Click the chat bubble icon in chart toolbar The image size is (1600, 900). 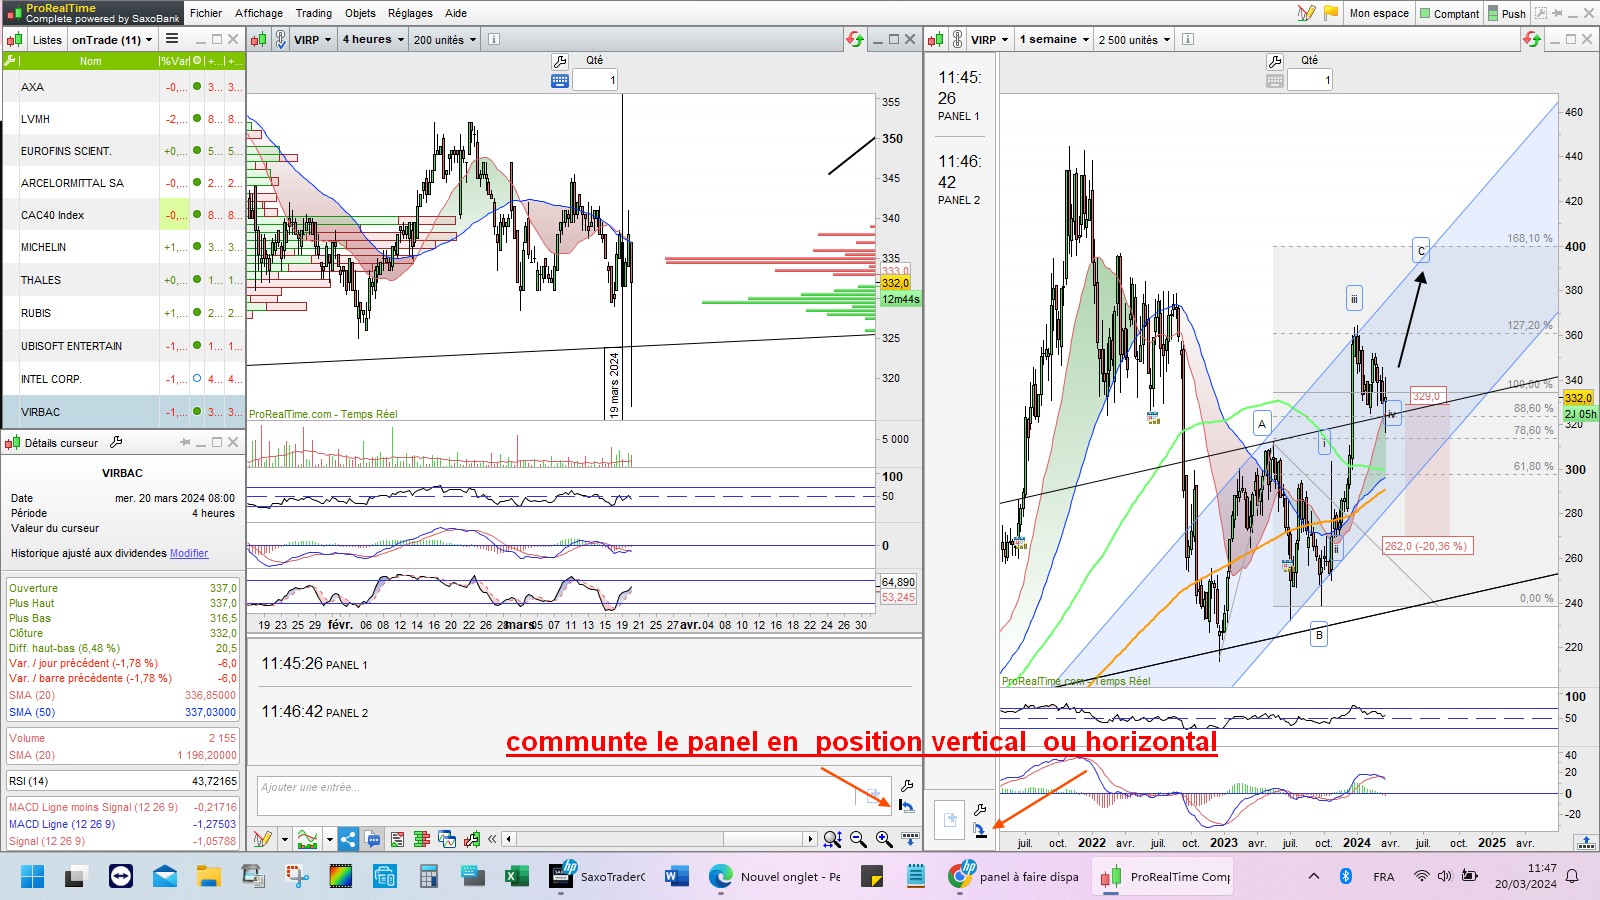373,840
